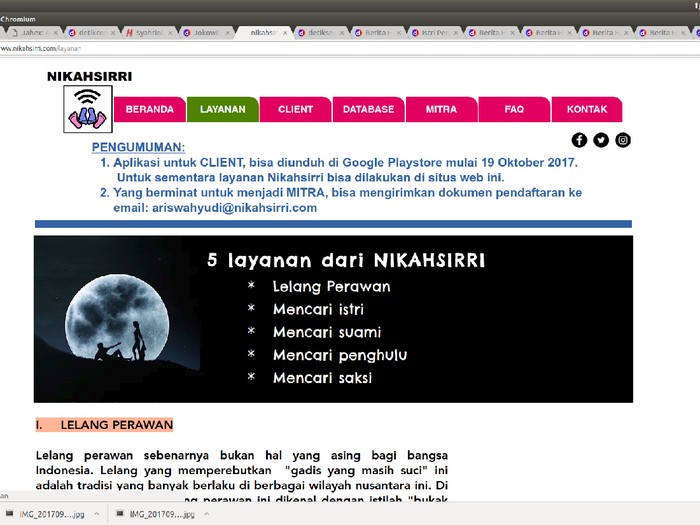Open the KONTAK navigation tab
Viewport: 700px width, 525px height.
[x=587, y=109]
